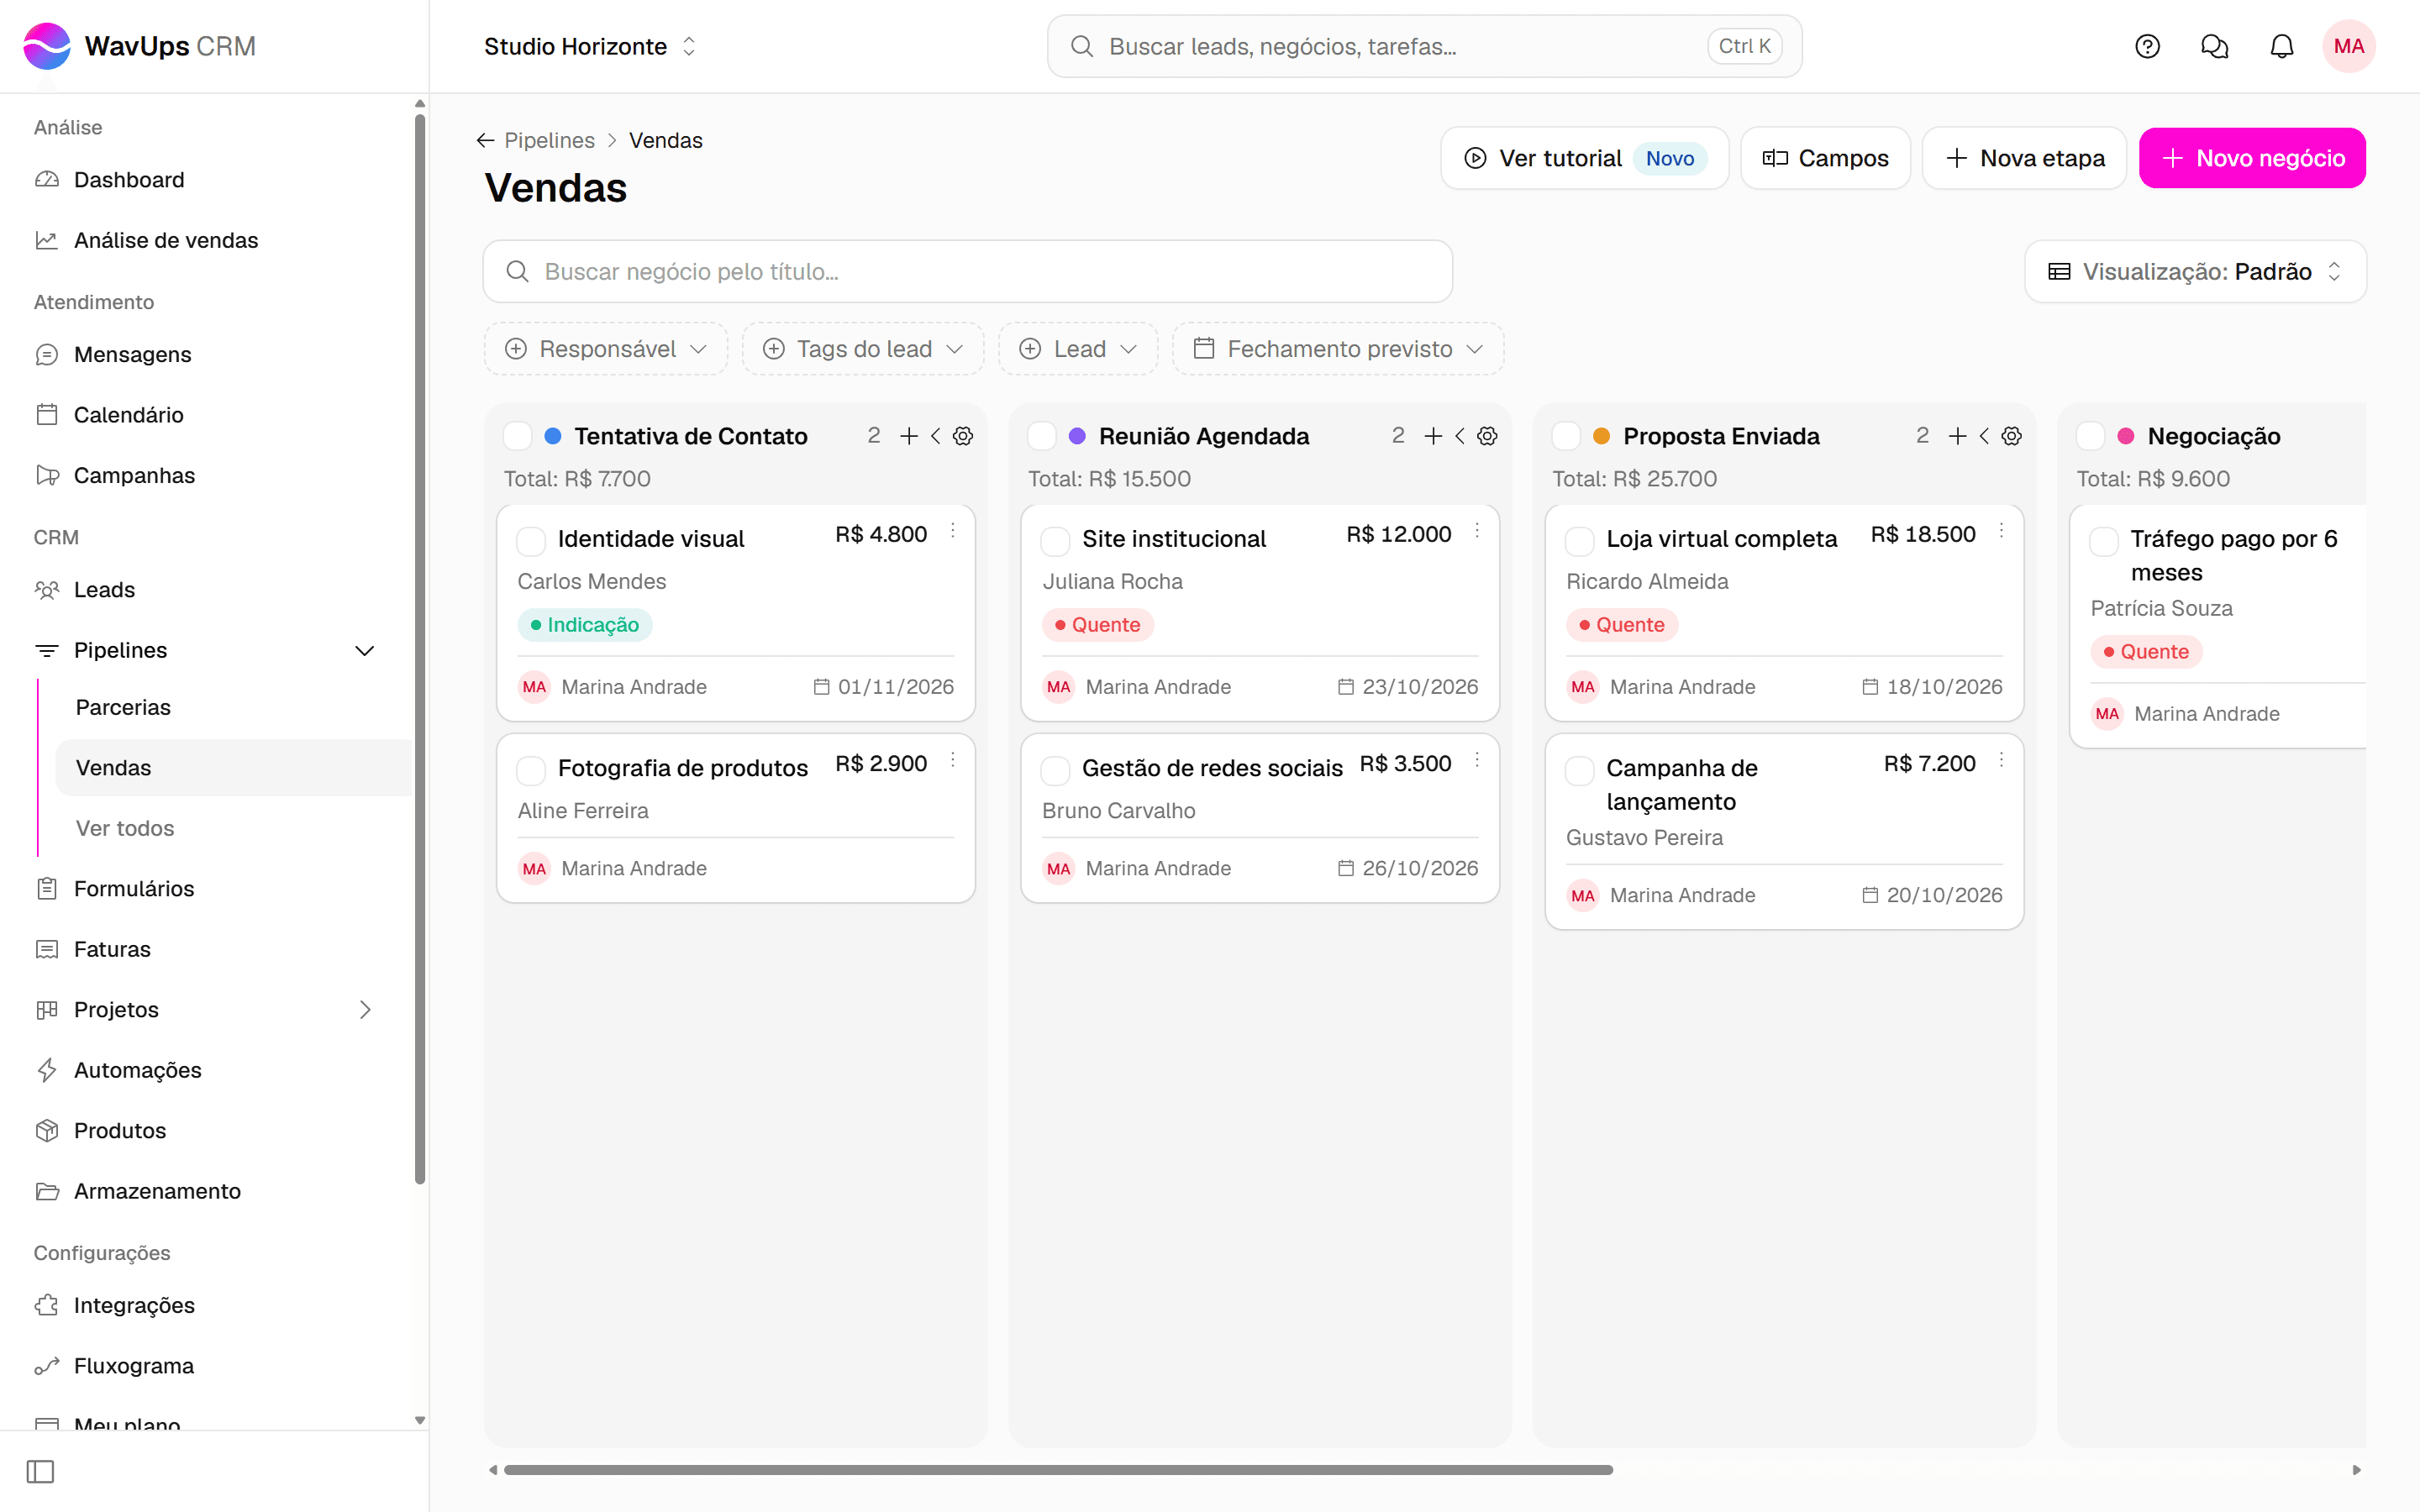Open the MA user avatar menu
The image size is (2420, 1512).
2348,46
